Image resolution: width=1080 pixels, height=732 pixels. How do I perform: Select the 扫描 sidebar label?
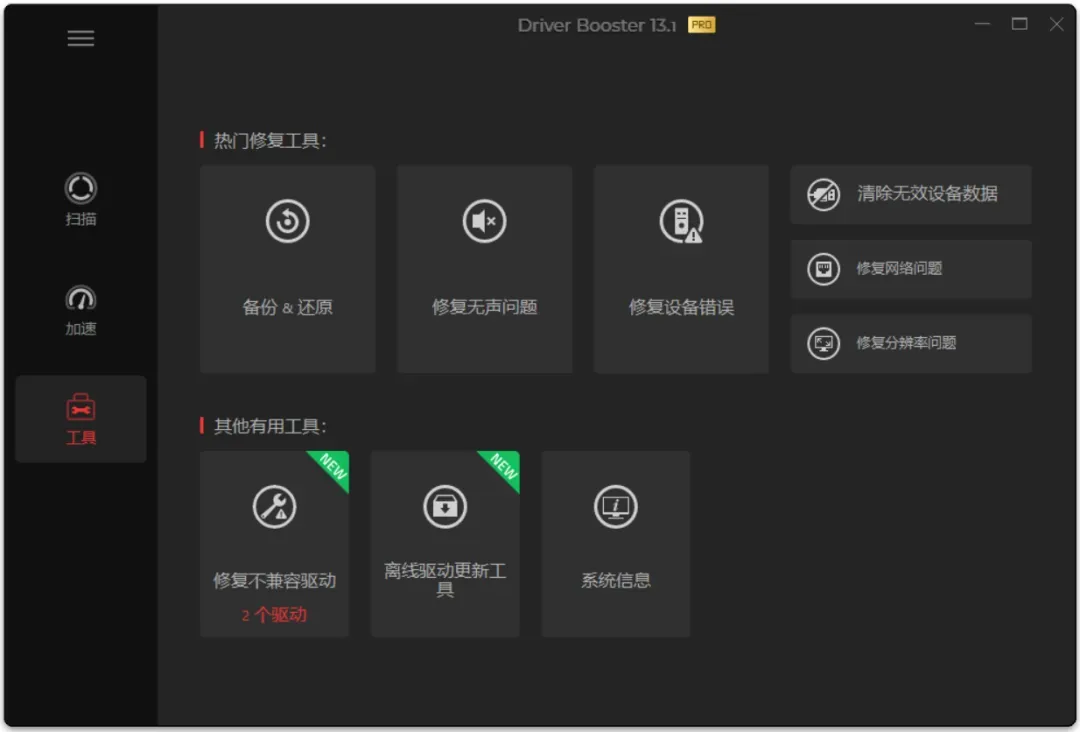(81, 219)
